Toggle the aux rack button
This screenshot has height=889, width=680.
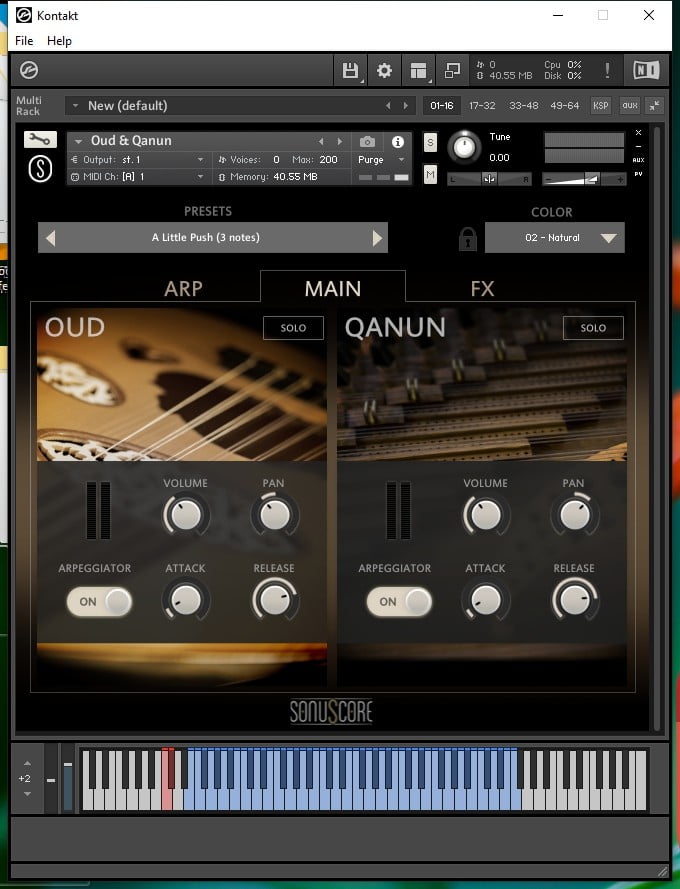[630, 105]
